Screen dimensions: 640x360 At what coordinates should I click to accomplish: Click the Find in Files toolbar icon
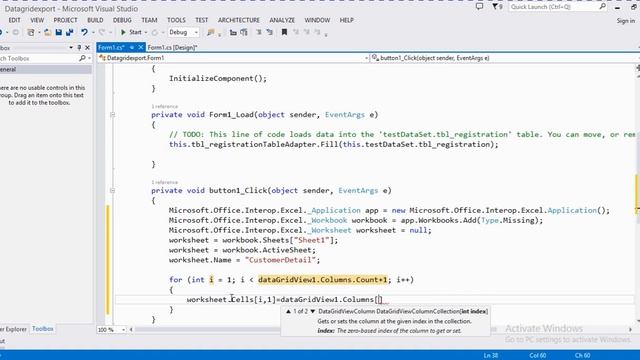point(211,32)
